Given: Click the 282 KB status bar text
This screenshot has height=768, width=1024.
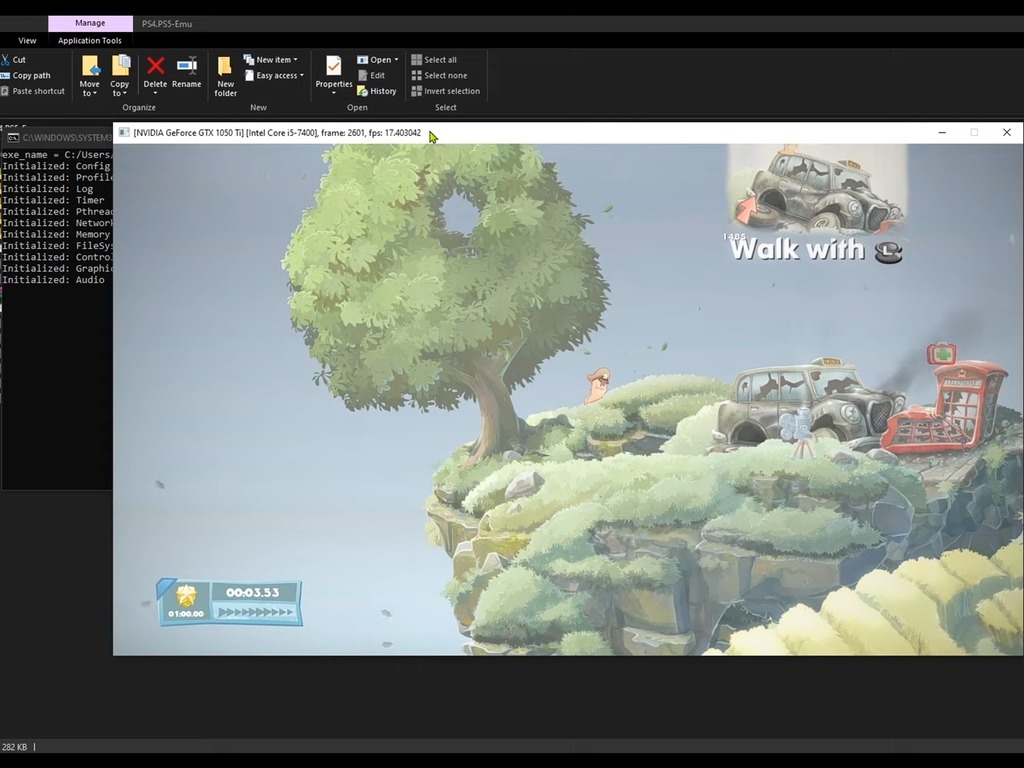Looking at the screenshot, I should [x=14, y=746].
